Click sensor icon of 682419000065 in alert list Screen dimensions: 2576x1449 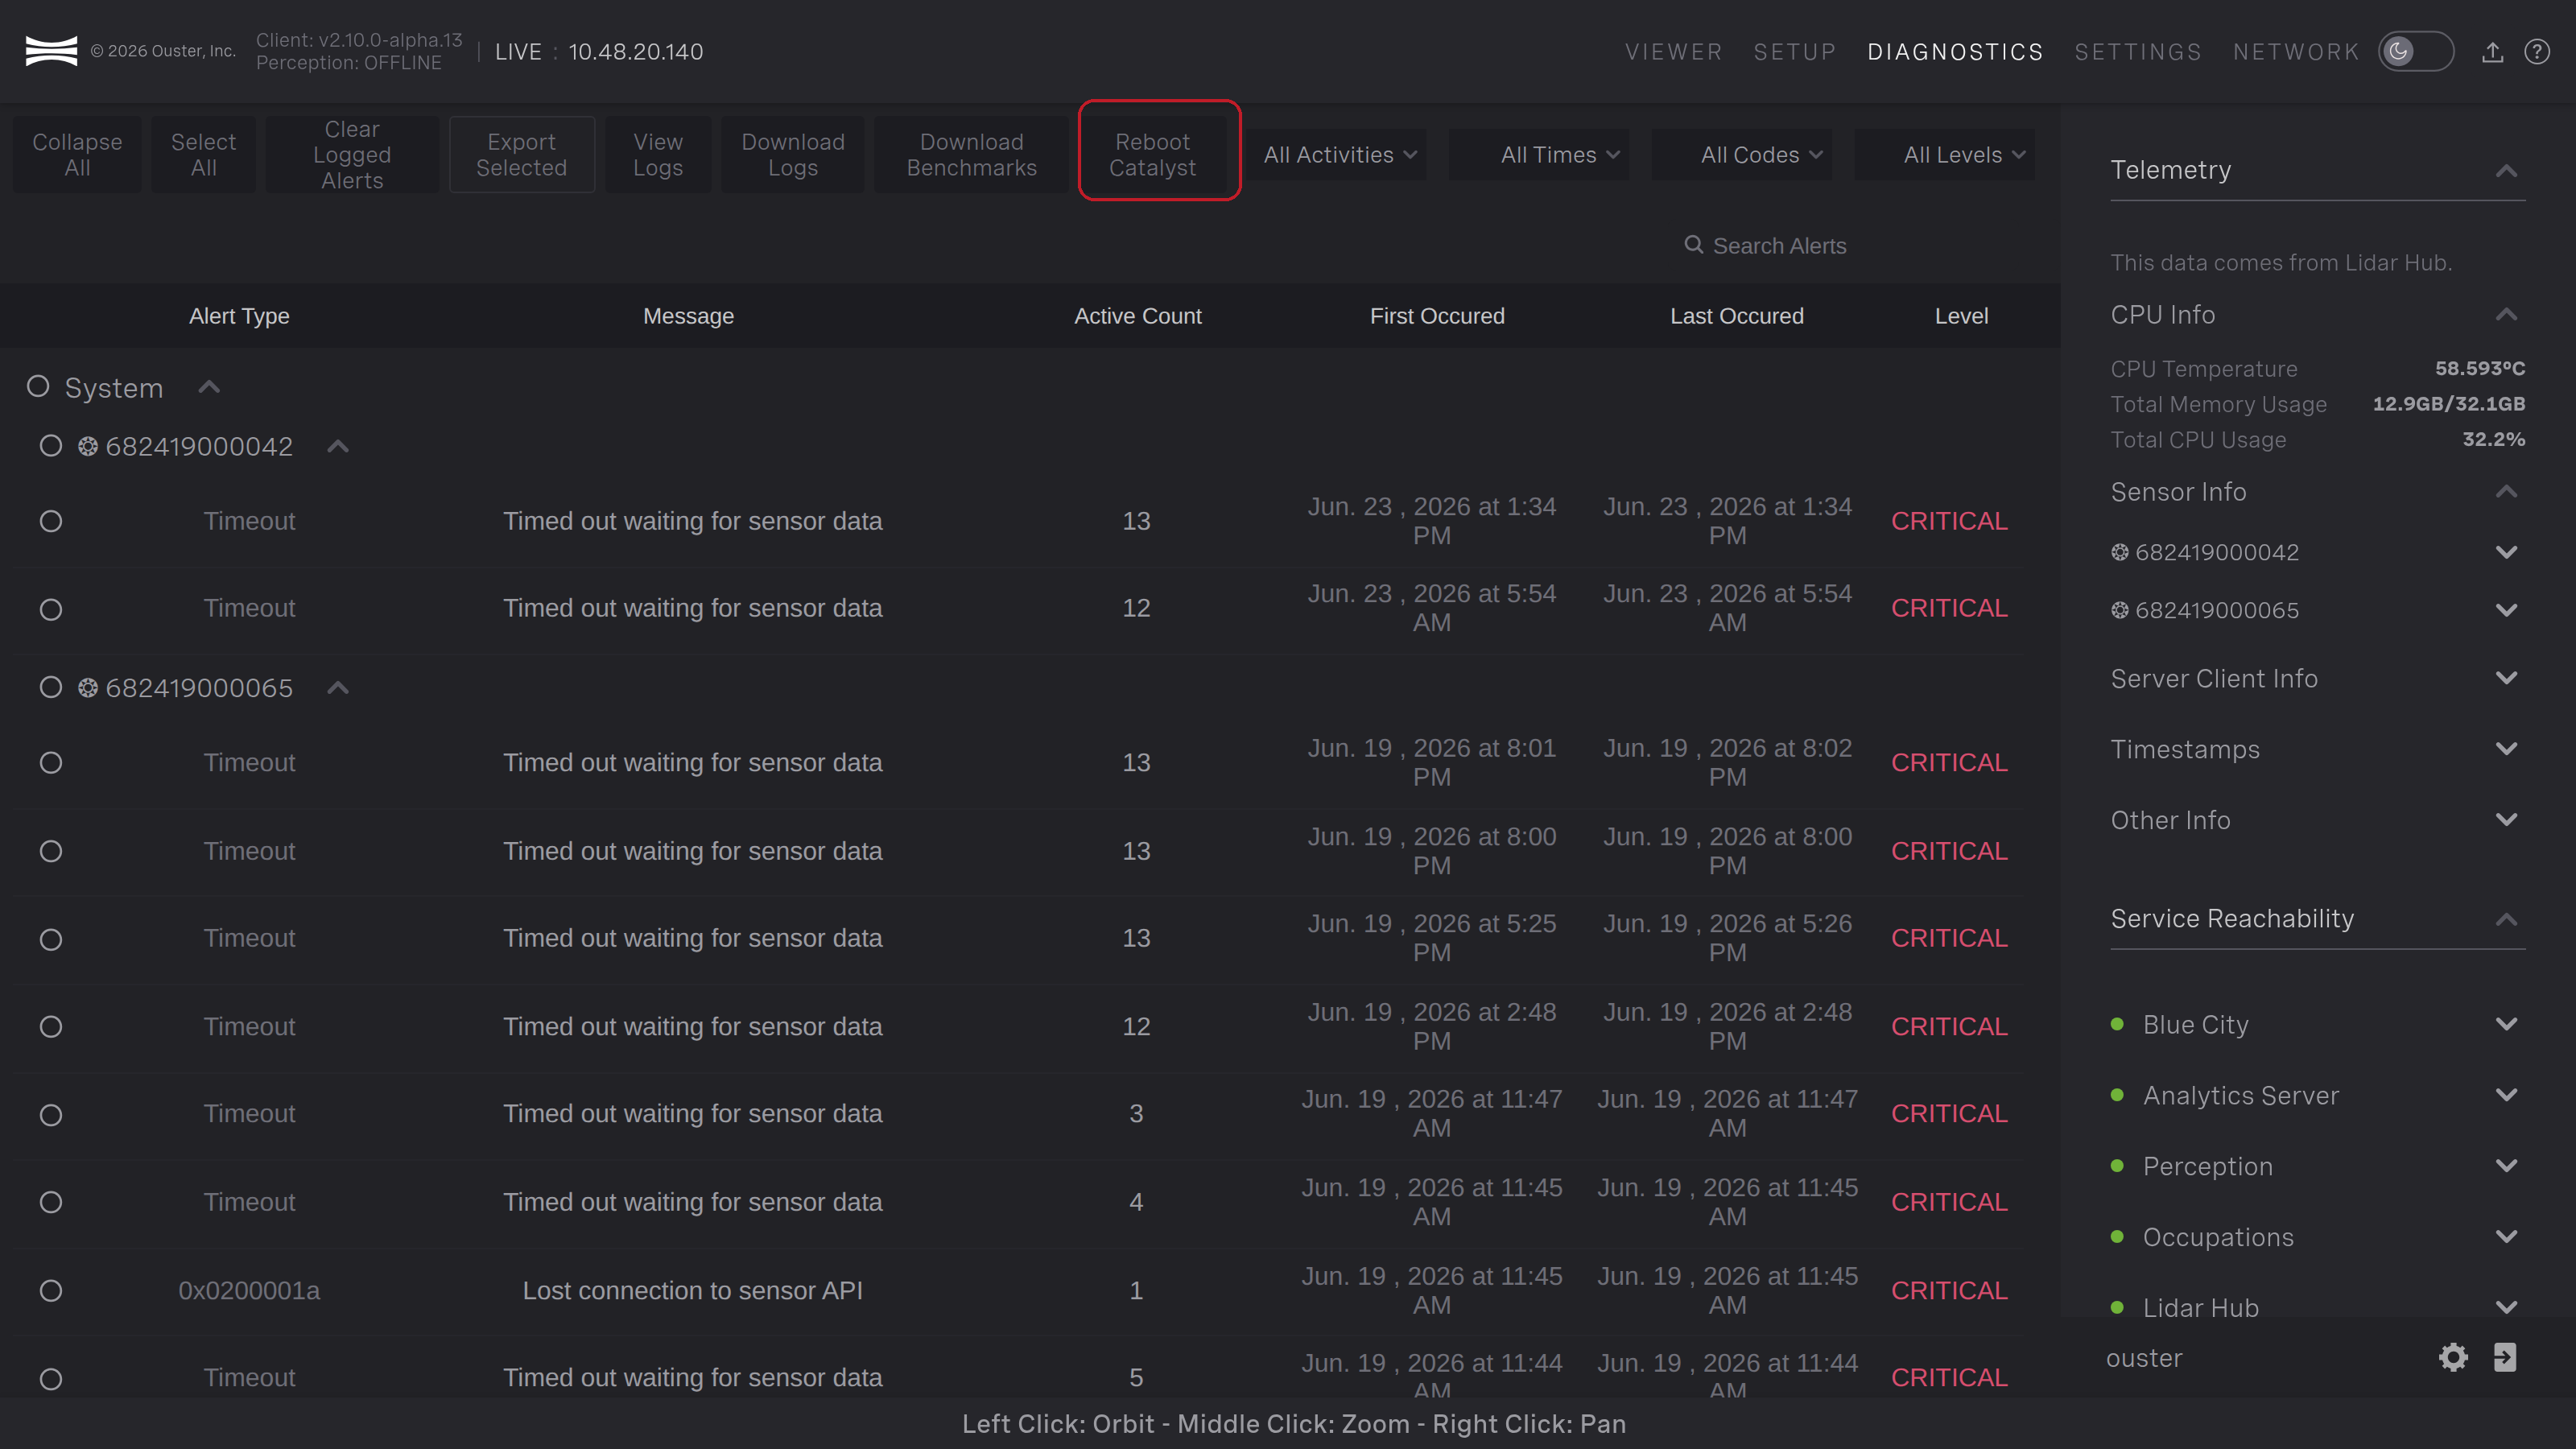click(88, 688)
